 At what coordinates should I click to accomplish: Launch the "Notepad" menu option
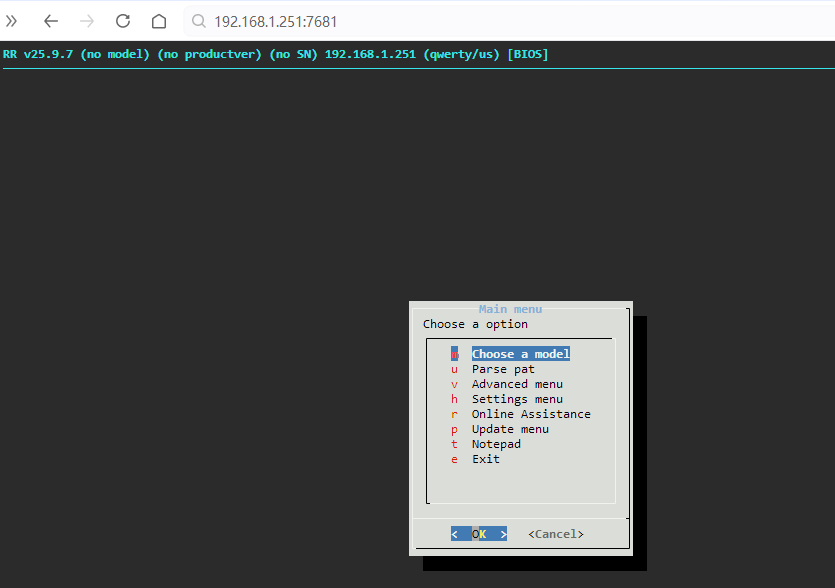coord(496,444)
